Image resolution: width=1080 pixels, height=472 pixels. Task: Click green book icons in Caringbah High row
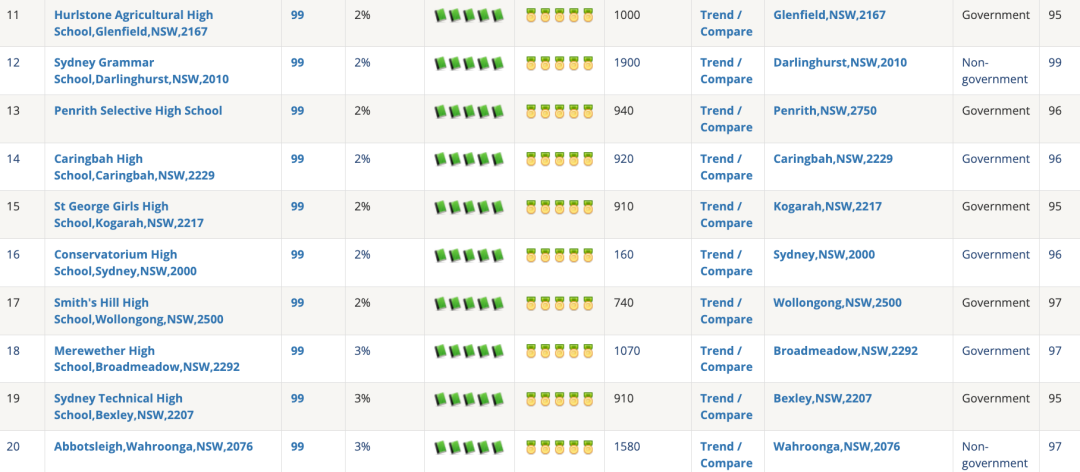[469, 159]
